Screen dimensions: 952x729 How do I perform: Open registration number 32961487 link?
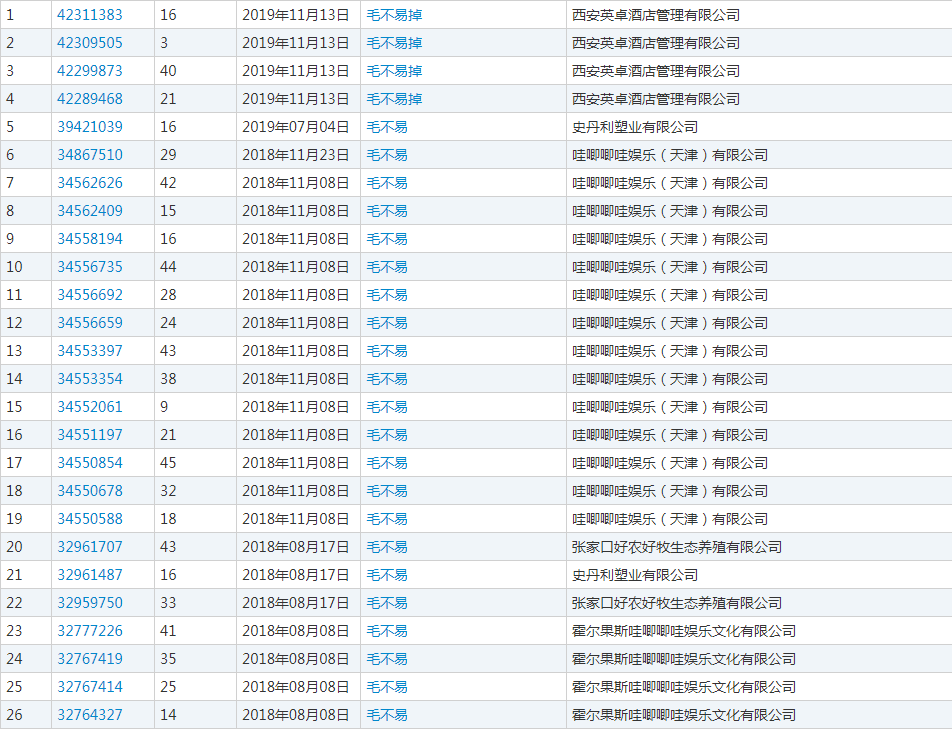click(90, 575)
